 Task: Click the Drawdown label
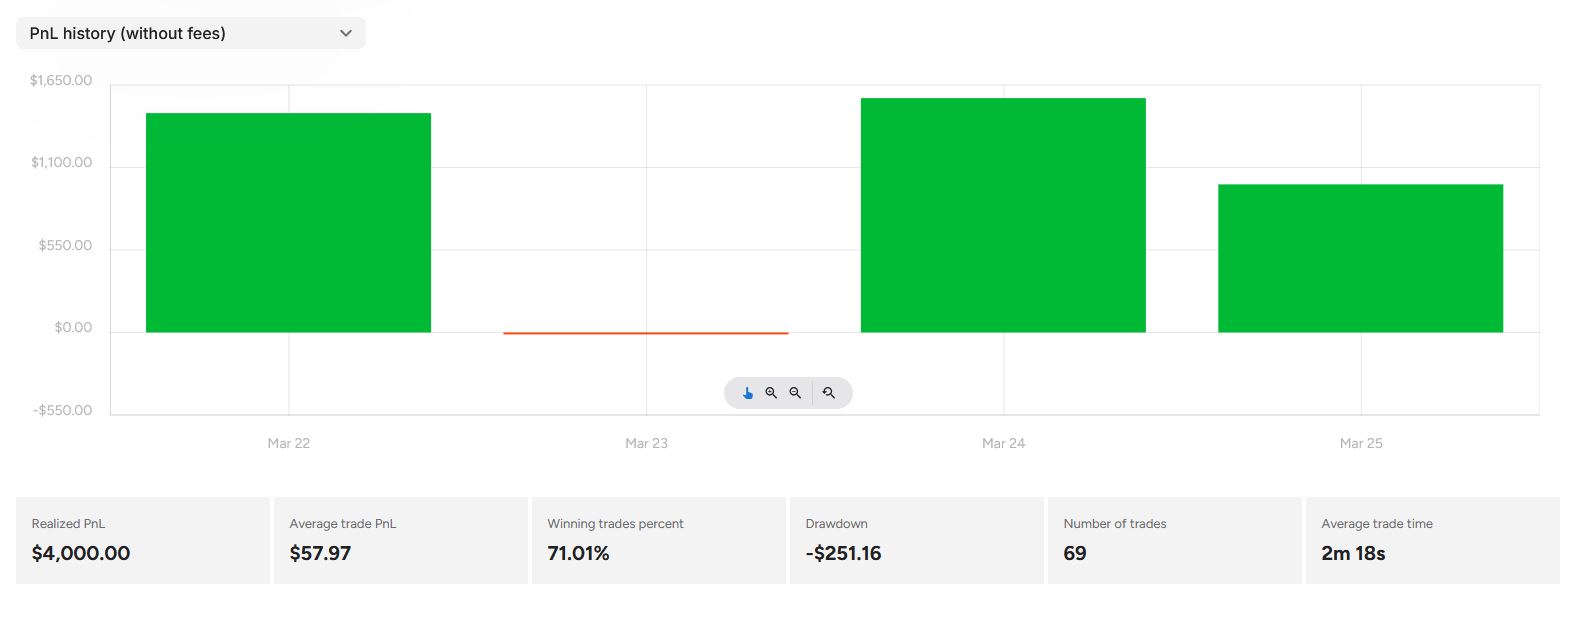[x=836, y=524]
